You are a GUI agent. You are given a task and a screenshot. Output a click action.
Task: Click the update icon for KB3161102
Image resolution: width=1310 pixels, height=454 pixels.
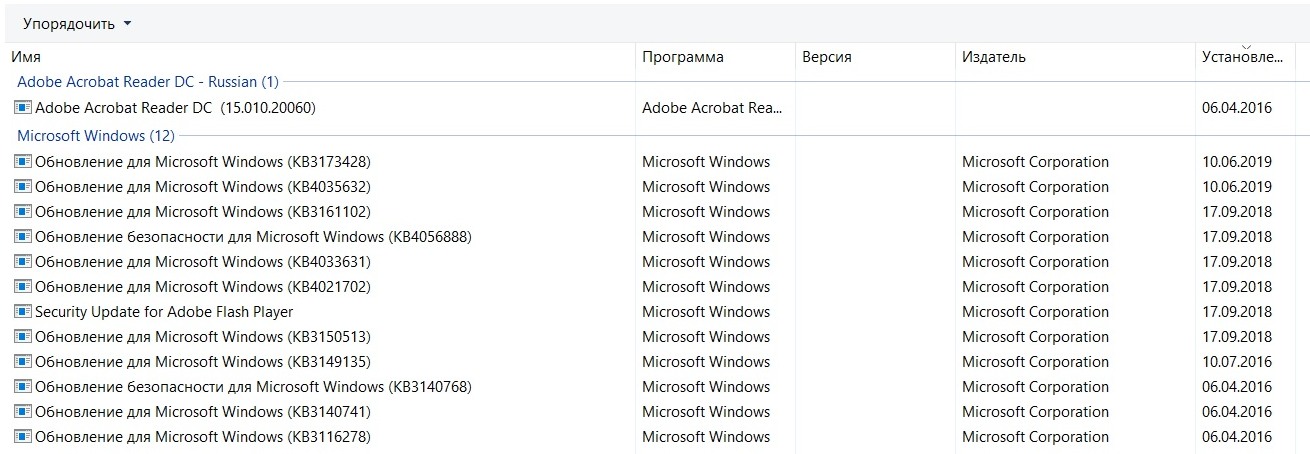(x=23, y=211)
